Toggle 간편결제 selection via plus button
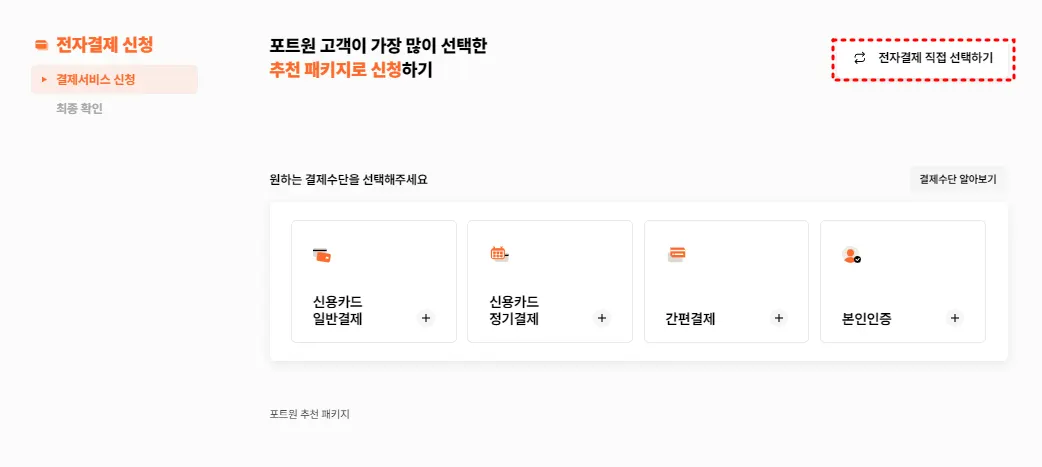 click(779, 318)
